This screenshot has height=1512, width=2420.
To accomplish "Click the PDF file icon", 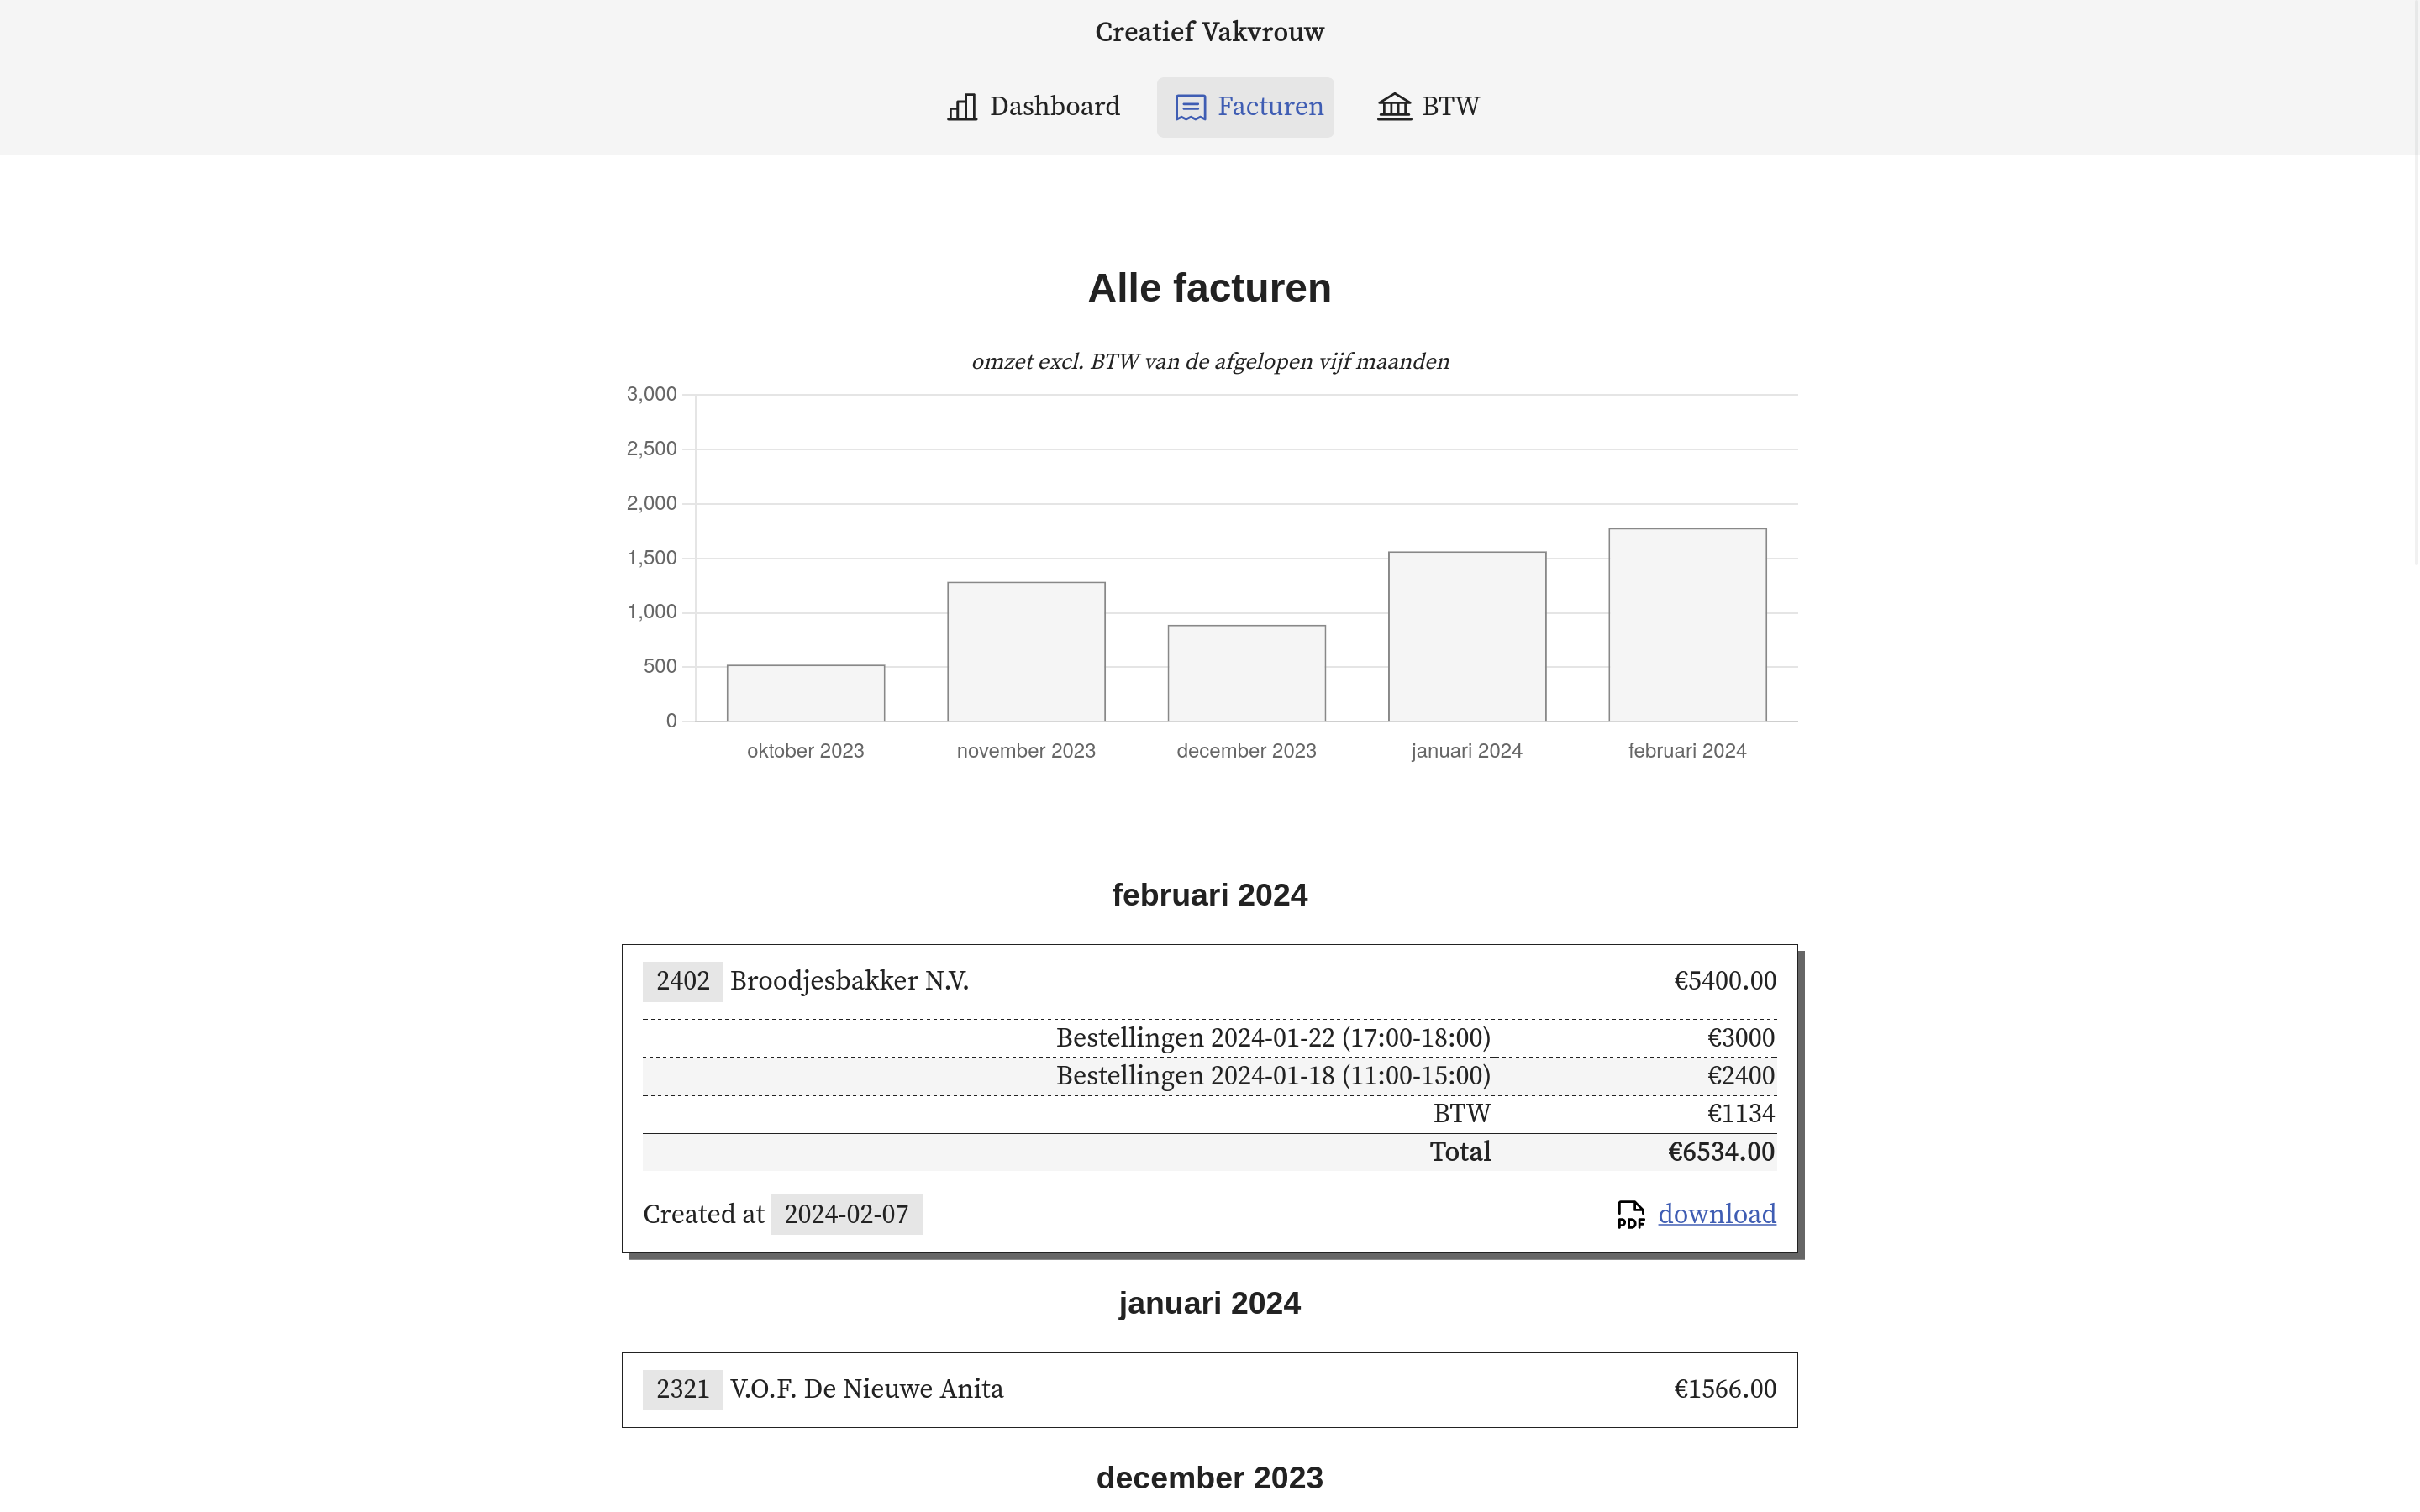I will [x=1630, y=1214].
